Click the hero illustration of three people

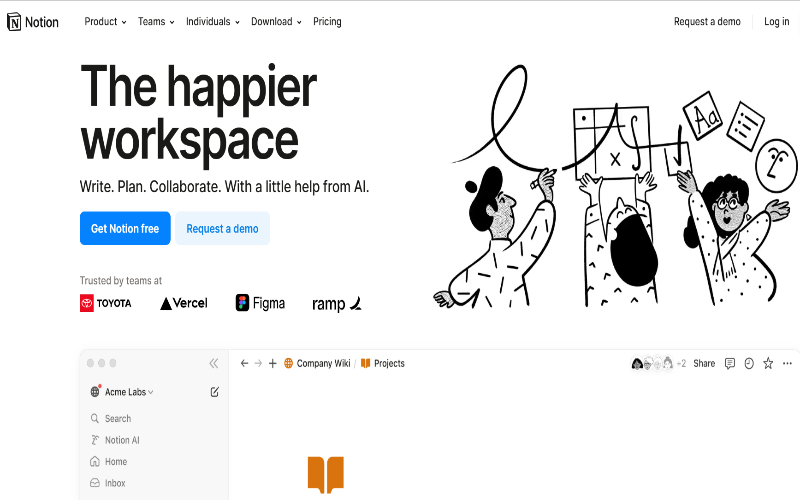coord(615,186)
